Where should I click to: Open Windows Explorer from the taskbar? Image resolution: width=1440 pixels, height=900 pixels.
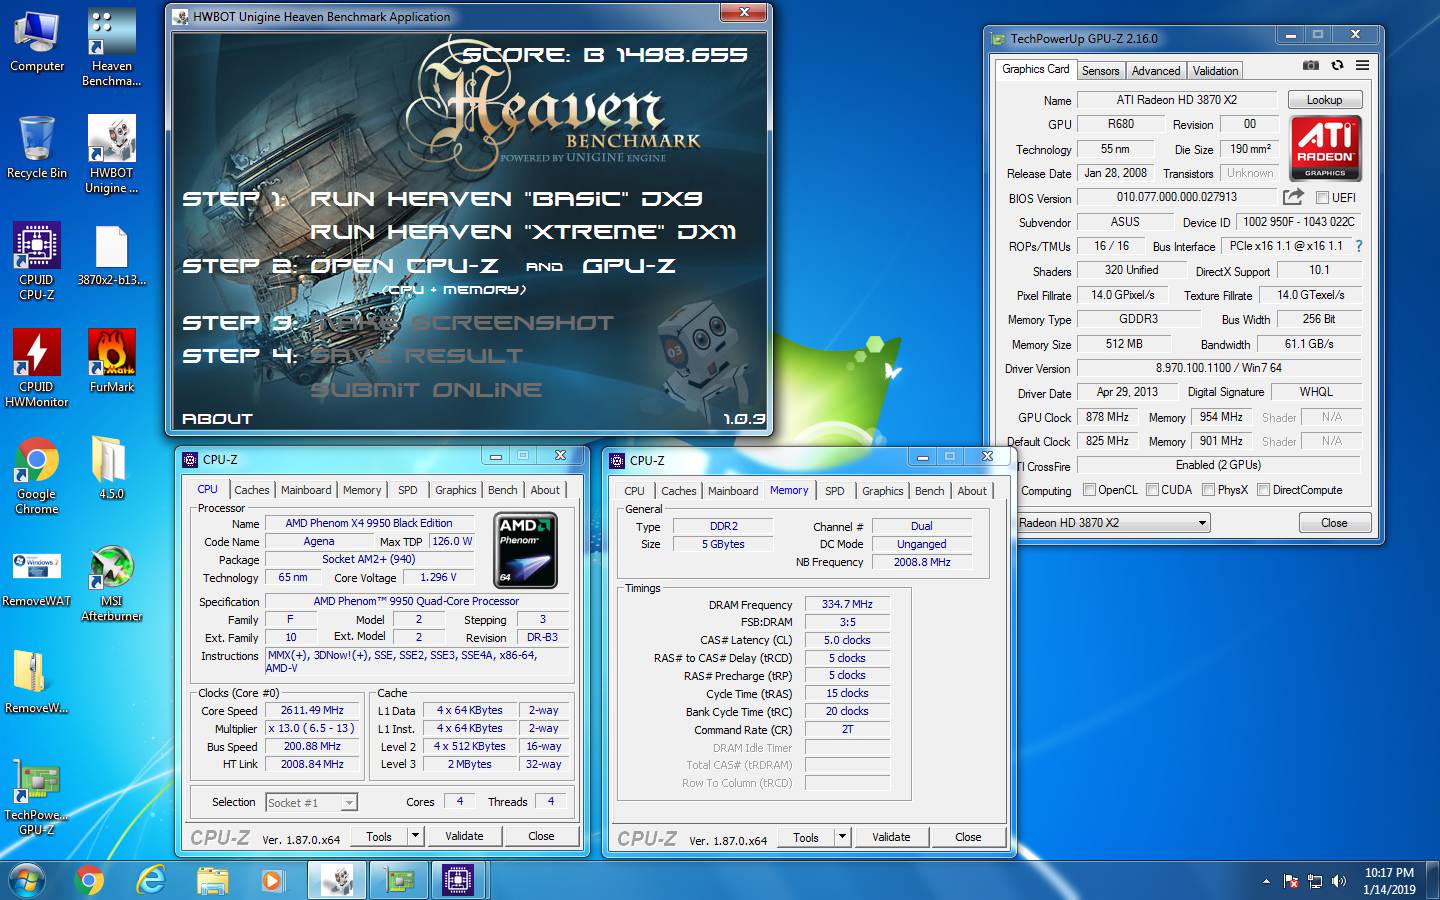[x=212, y=881]
